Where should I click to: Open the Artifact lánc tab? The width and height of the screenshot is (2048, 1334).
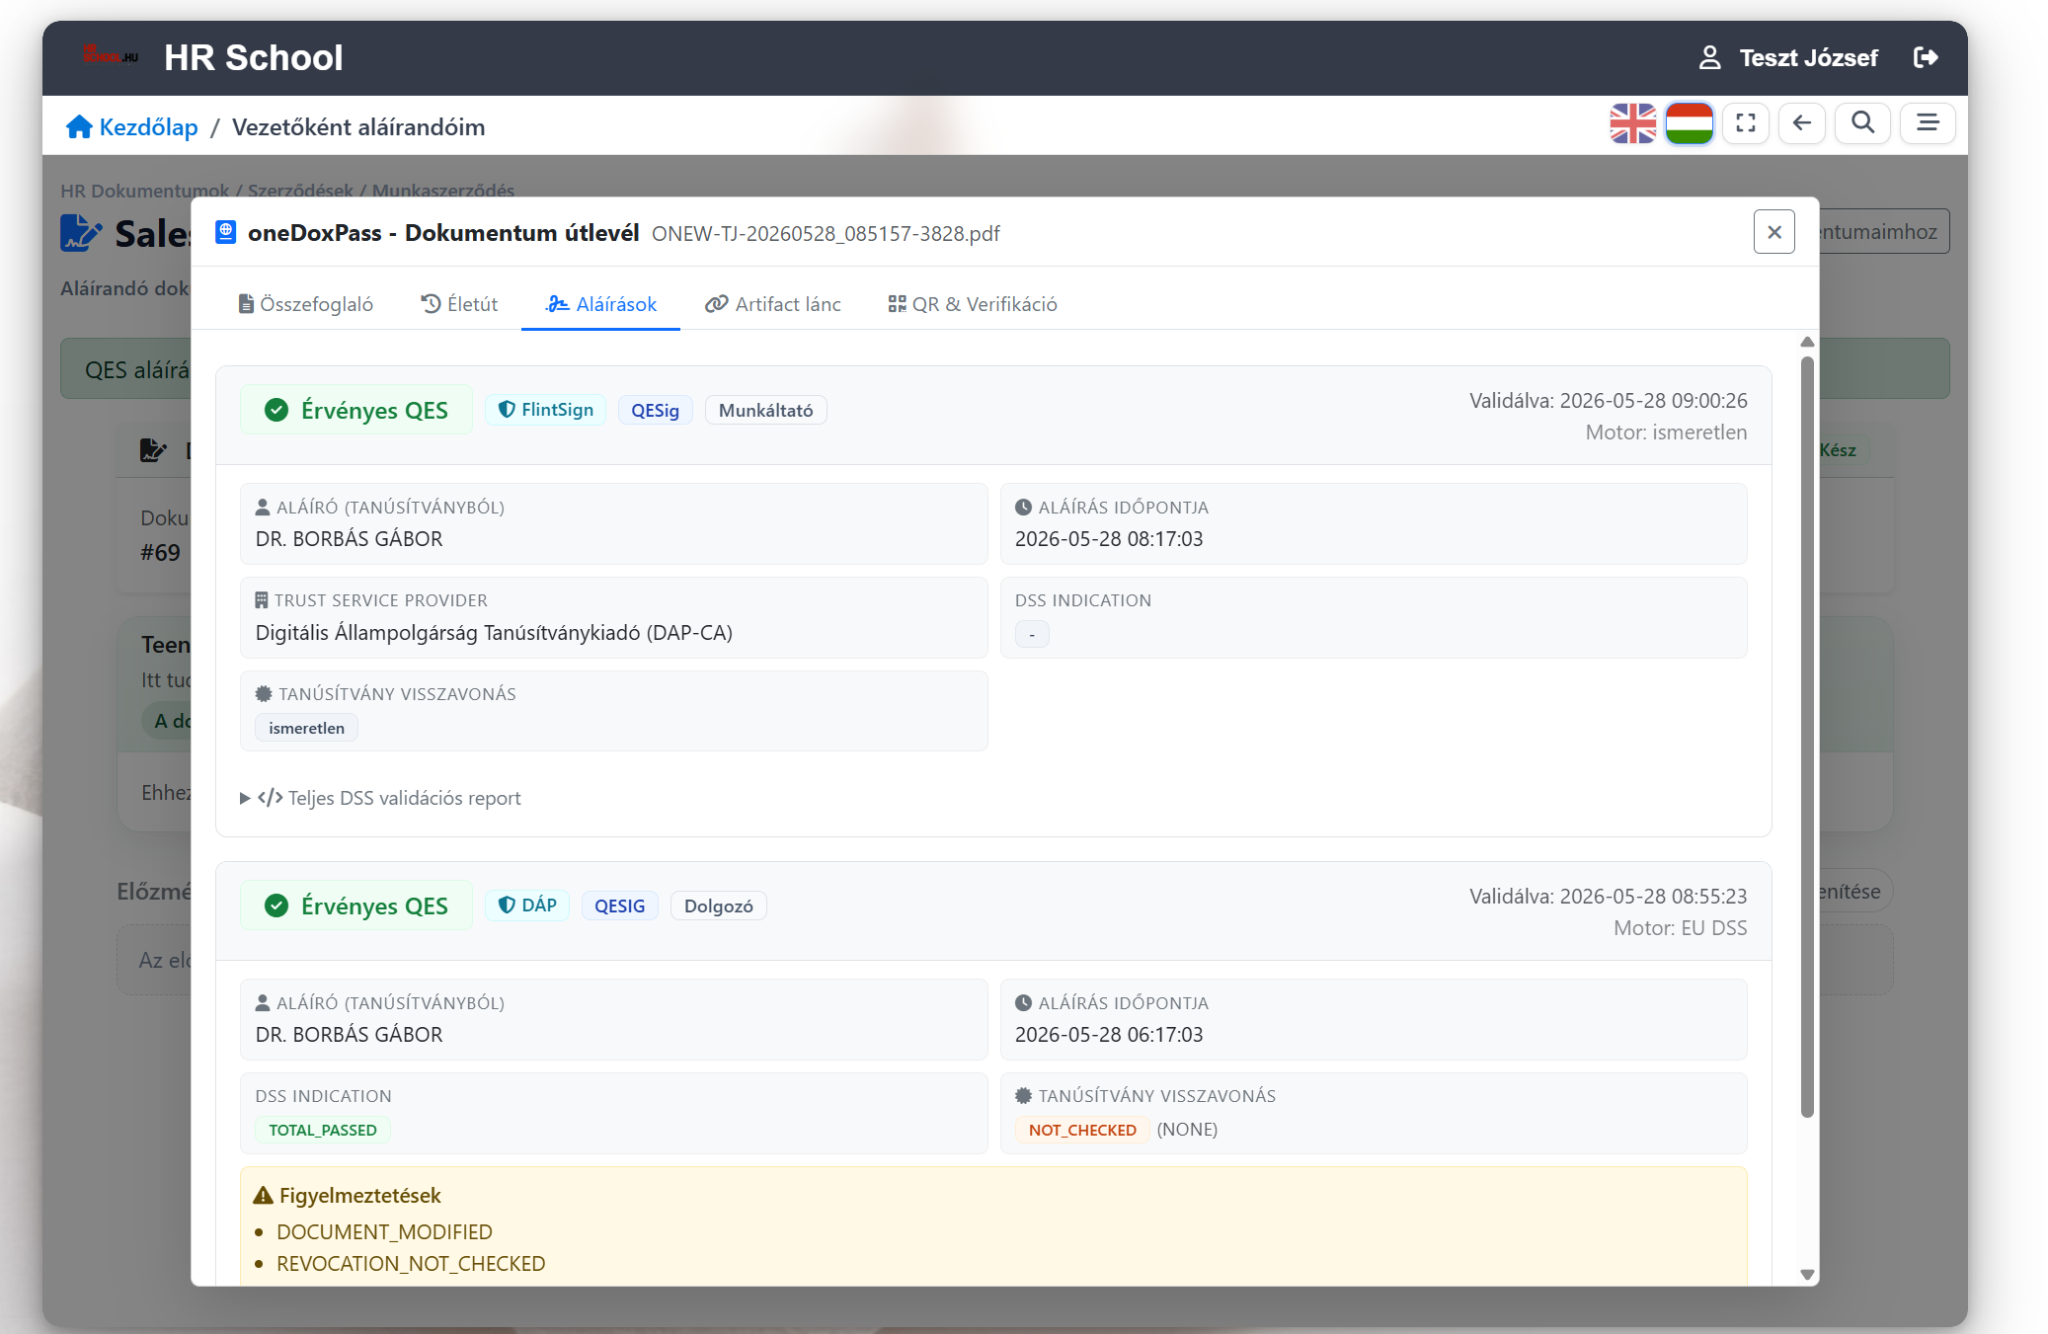click(x=773, y=304)
